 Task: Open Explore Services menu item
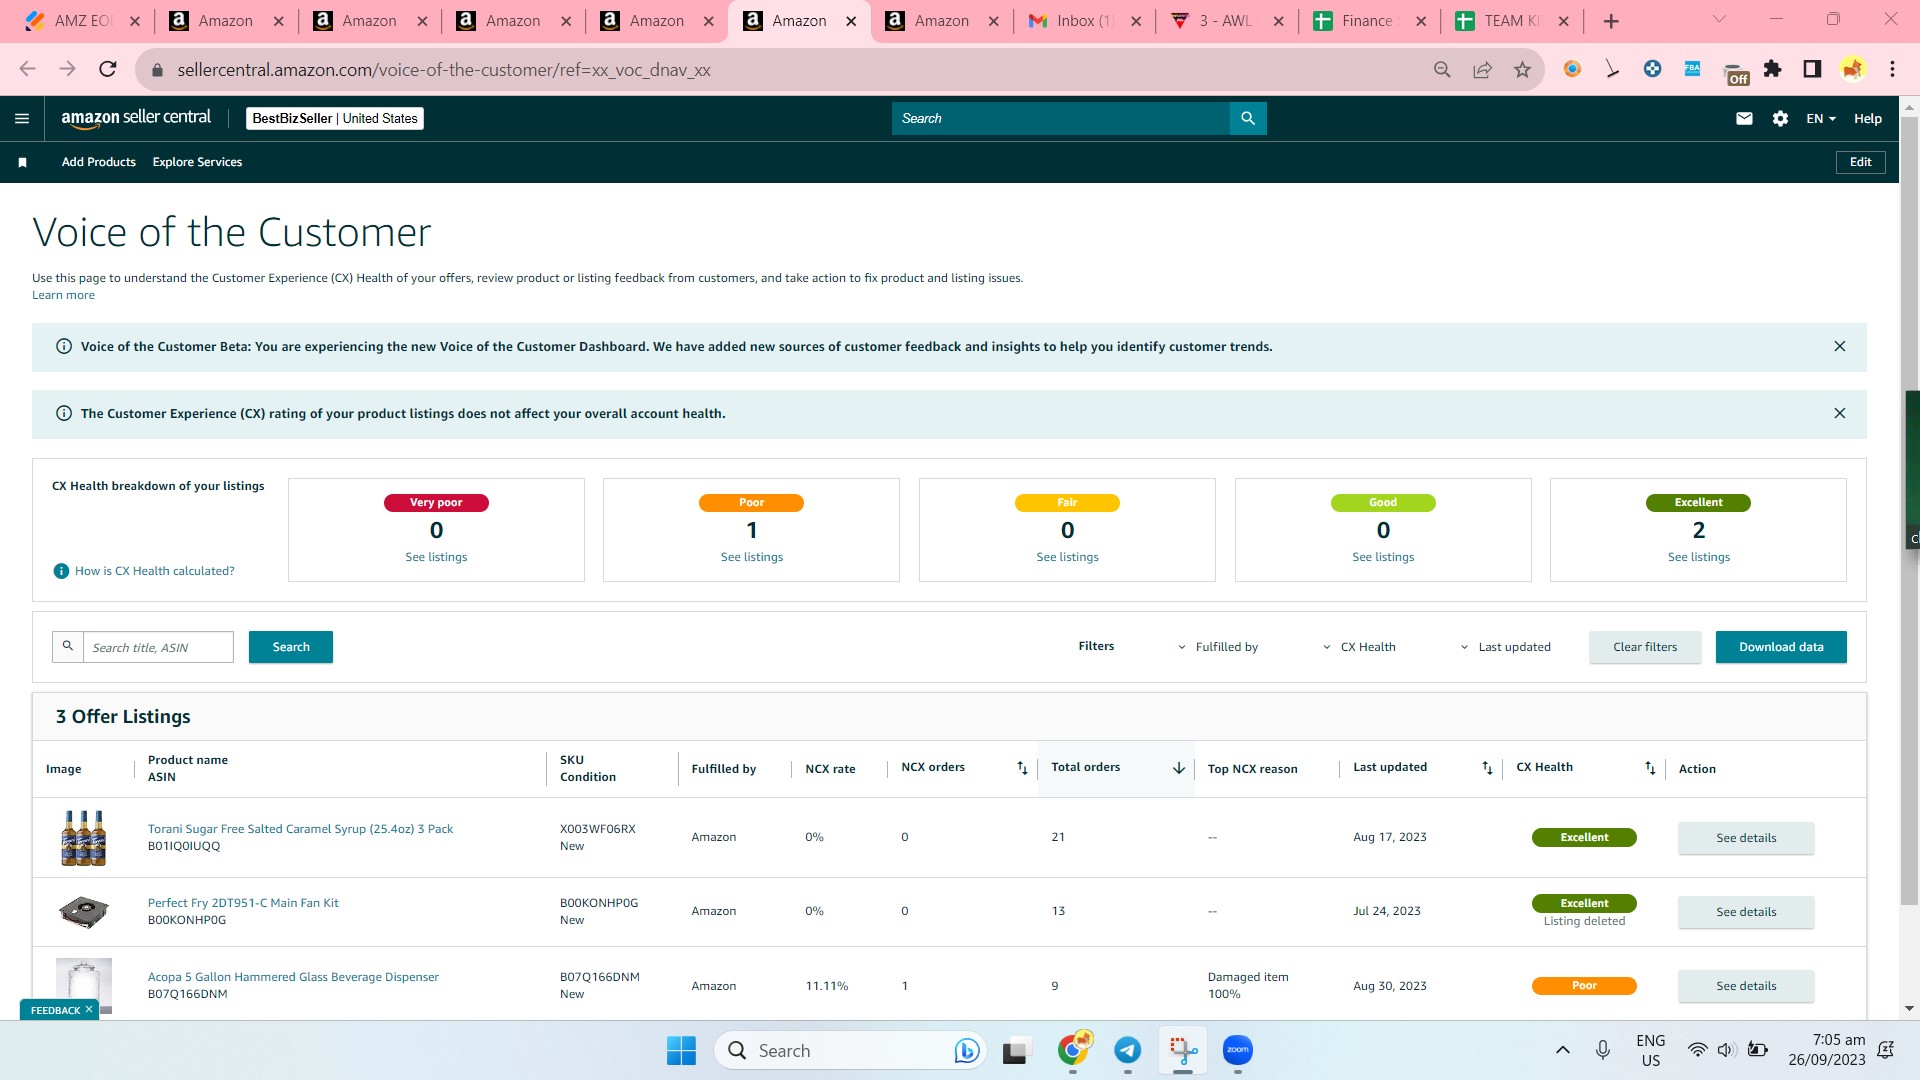tap(197, 162)
